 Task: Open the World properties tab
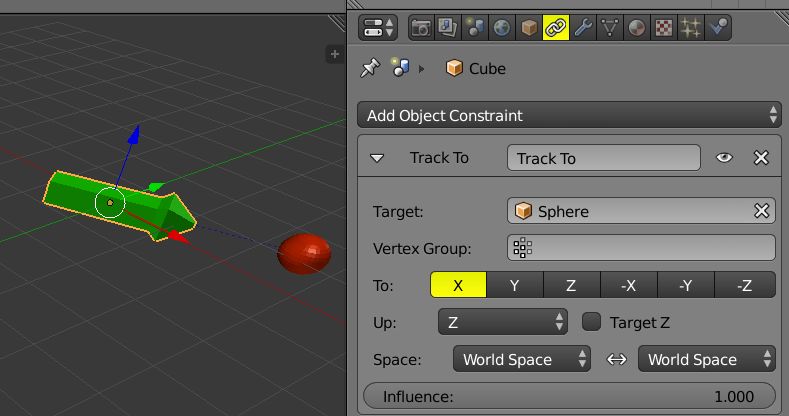(502, 28)
